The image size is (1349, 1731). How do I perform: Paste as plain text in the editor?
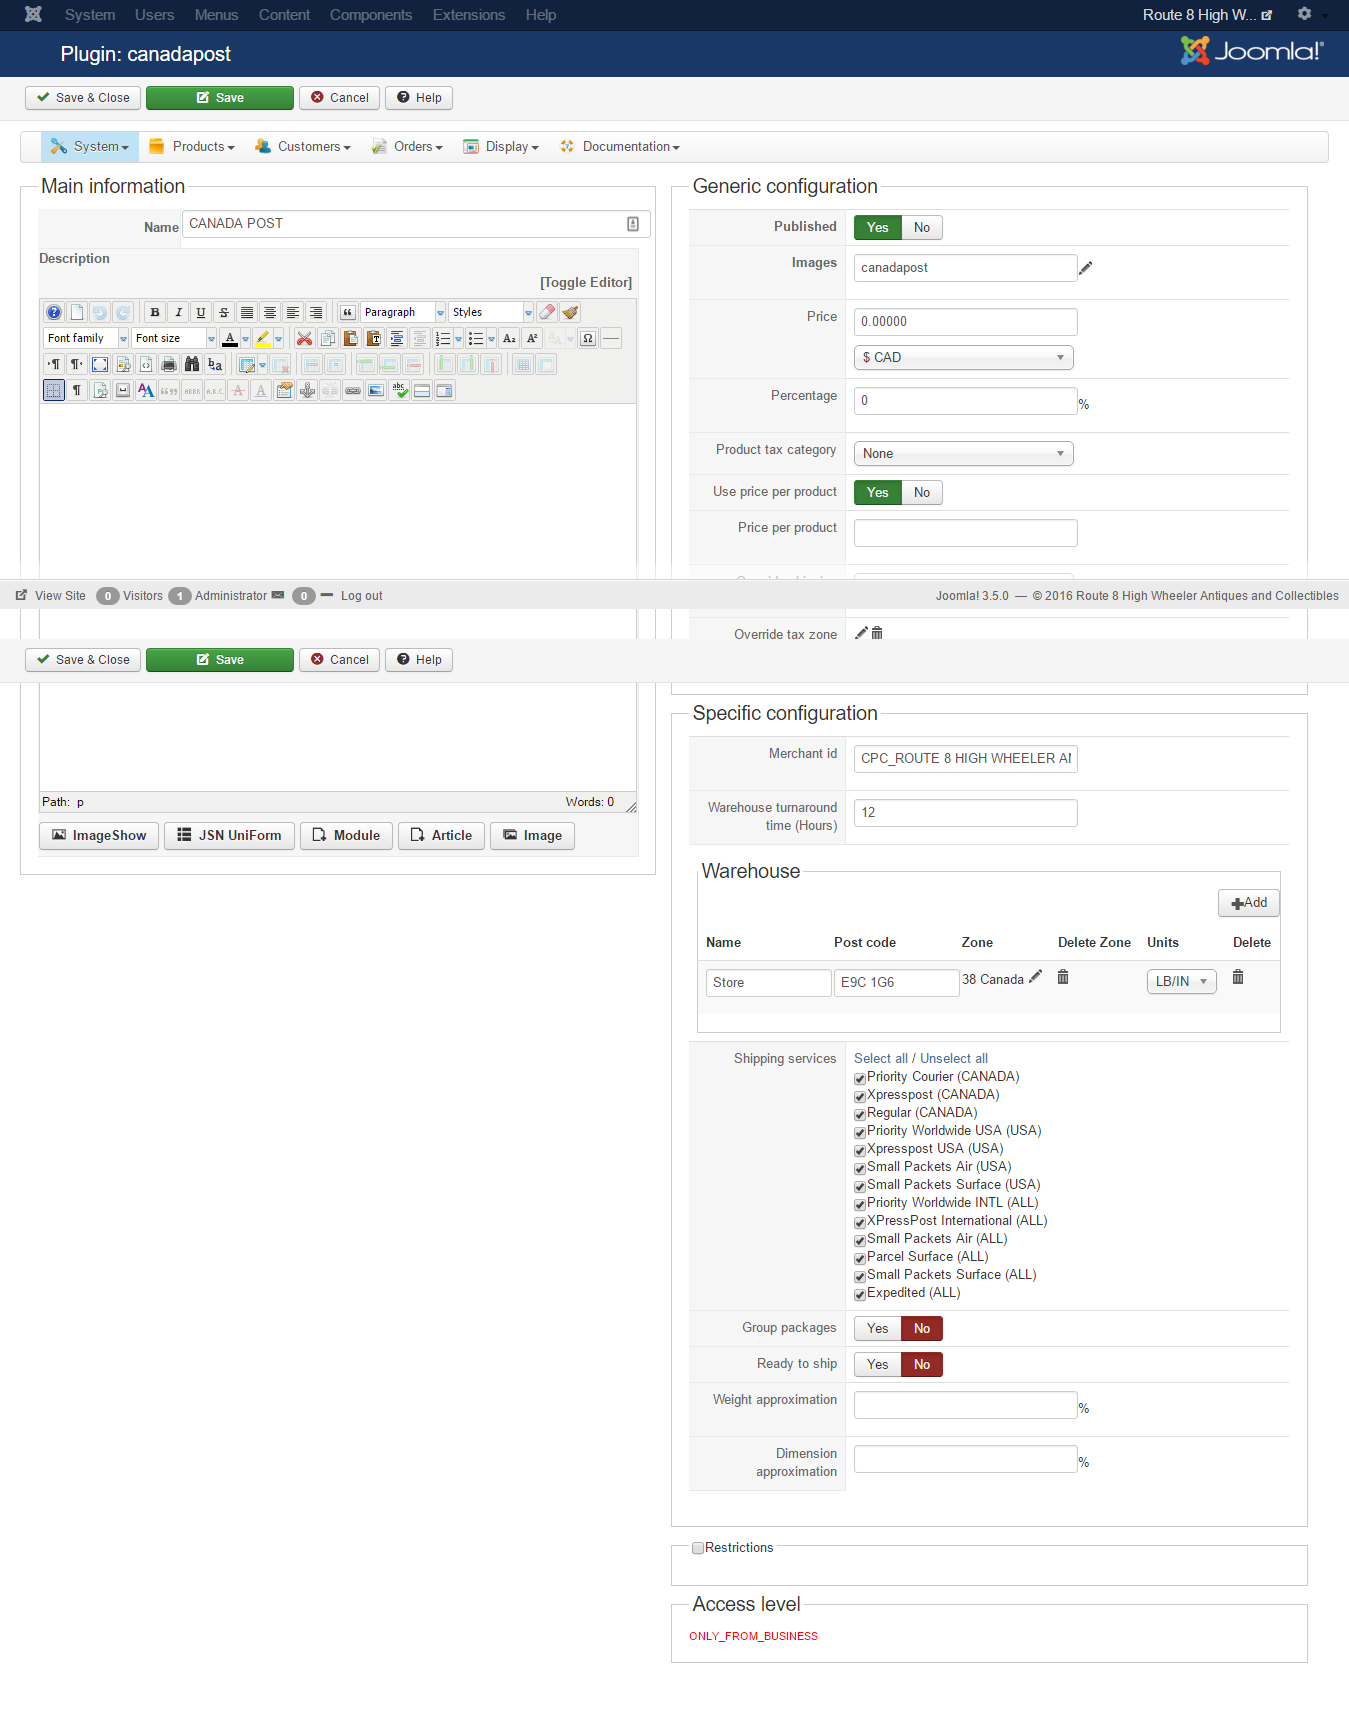pyautogui.click(x=373, y=339)
